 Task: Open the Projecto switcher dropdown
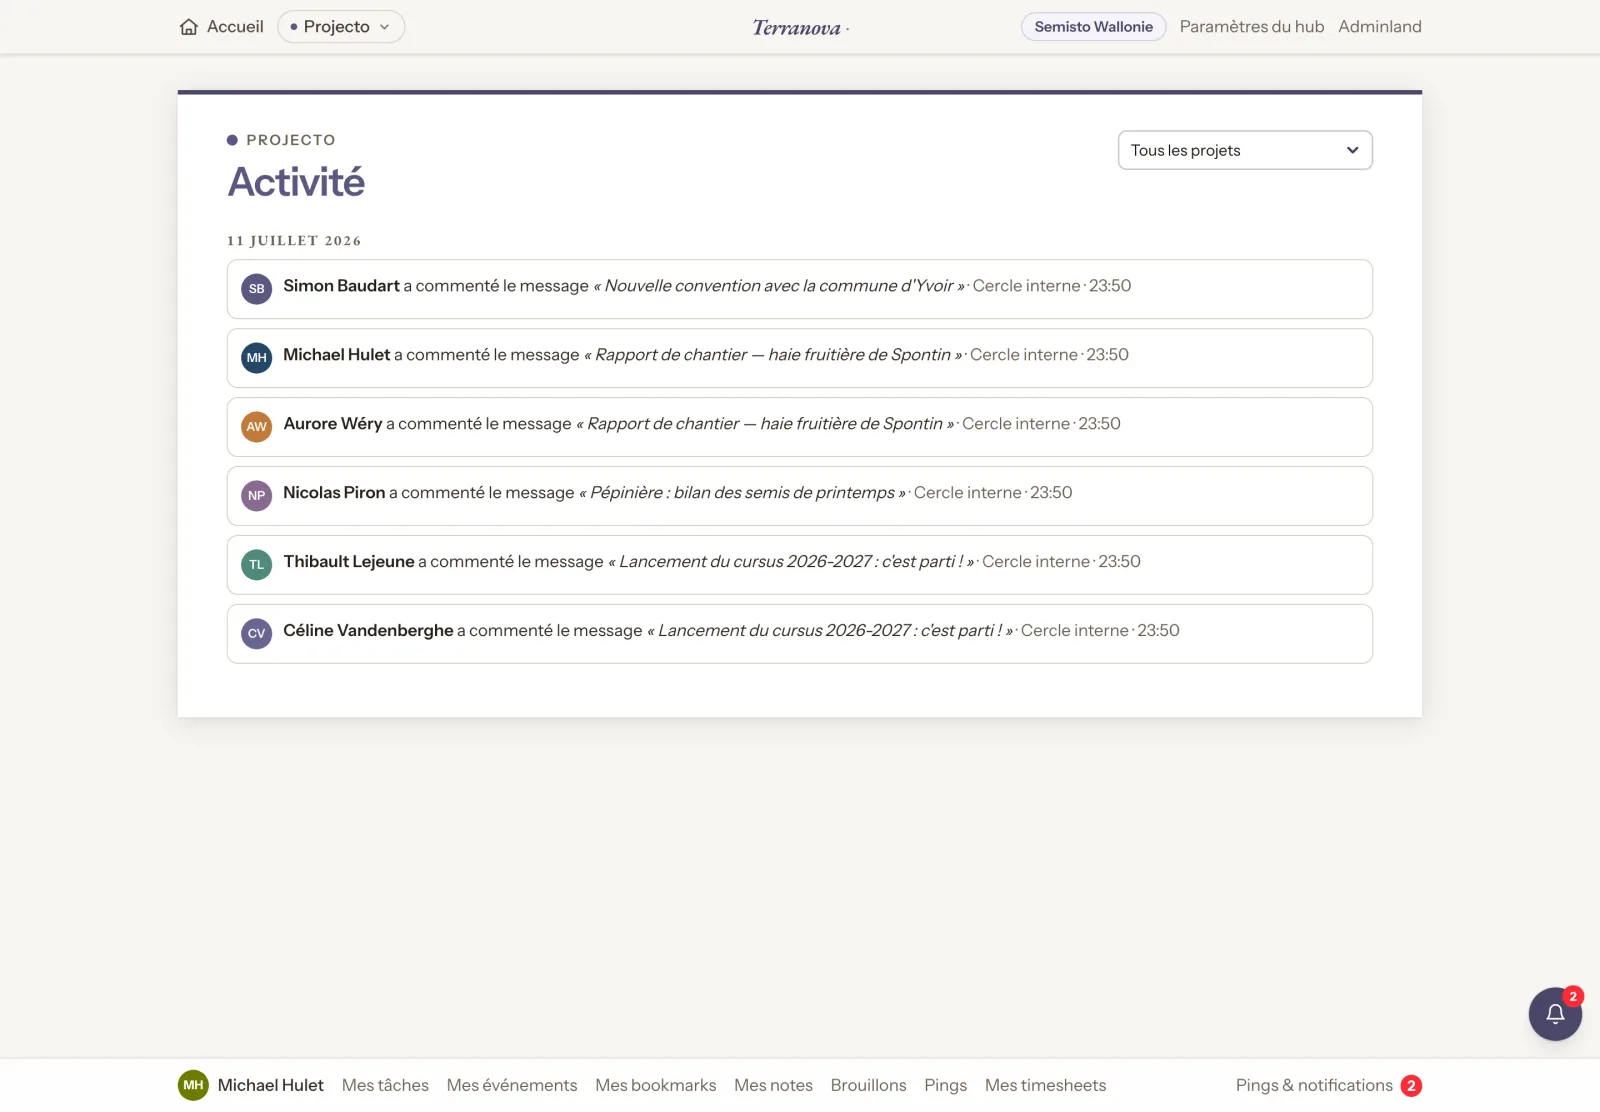point(341,27)
